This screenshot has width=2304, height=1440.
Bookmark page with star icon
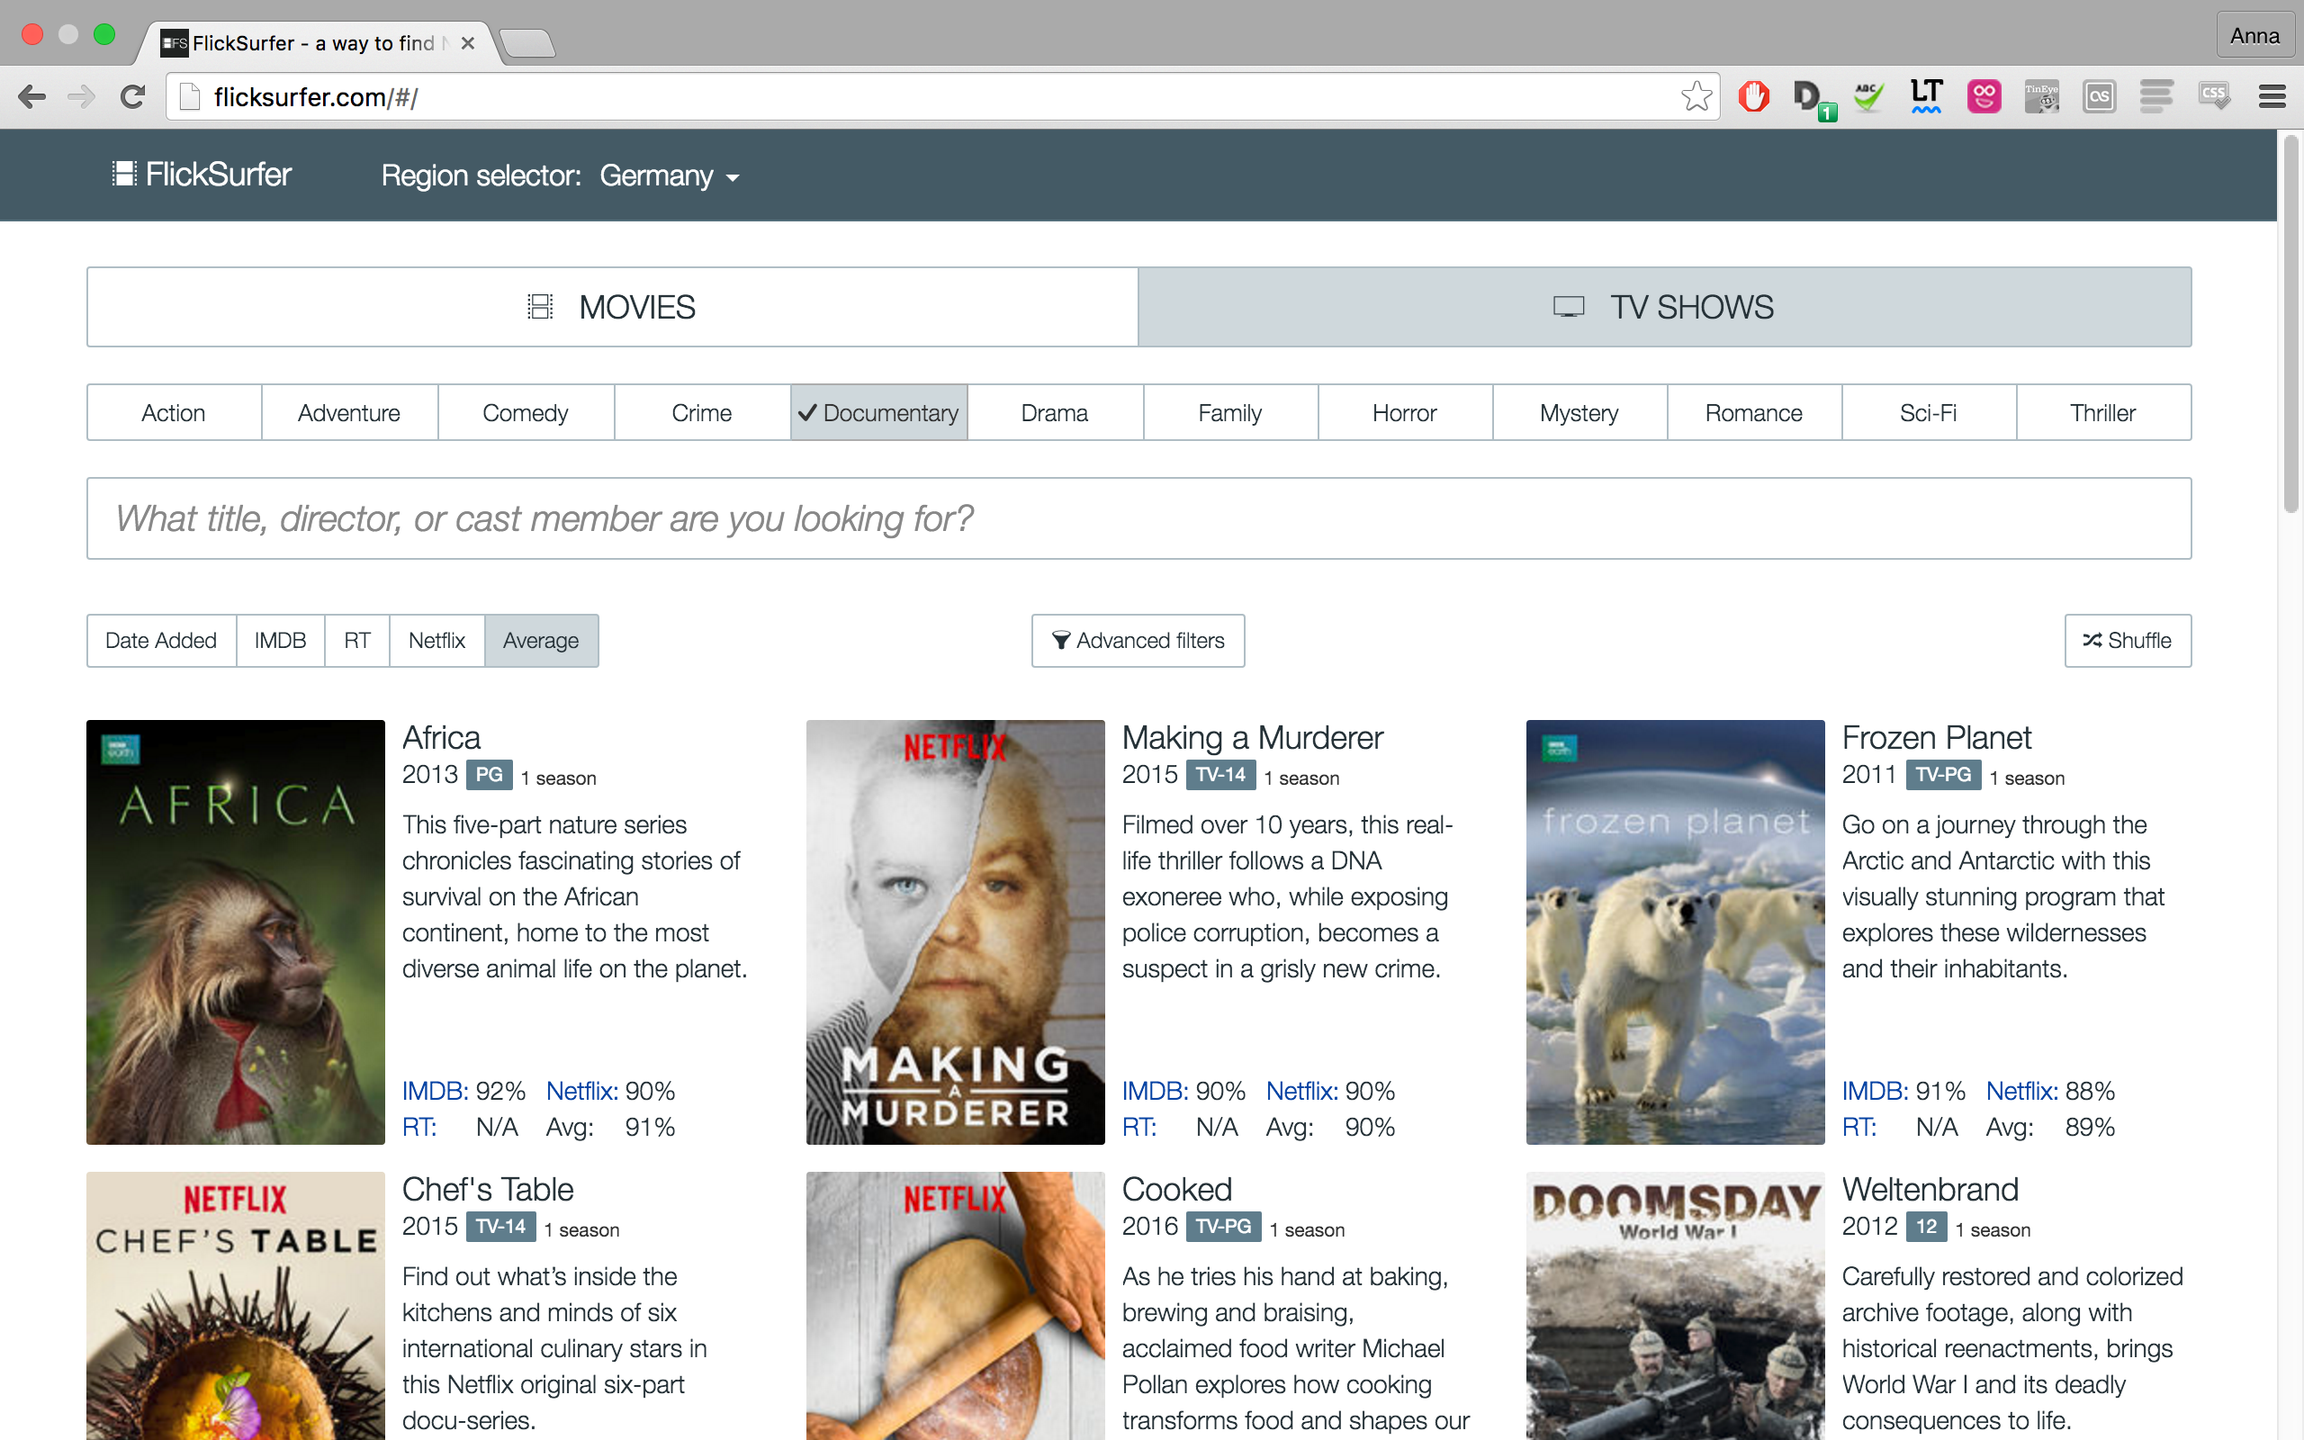[1696, 97]
